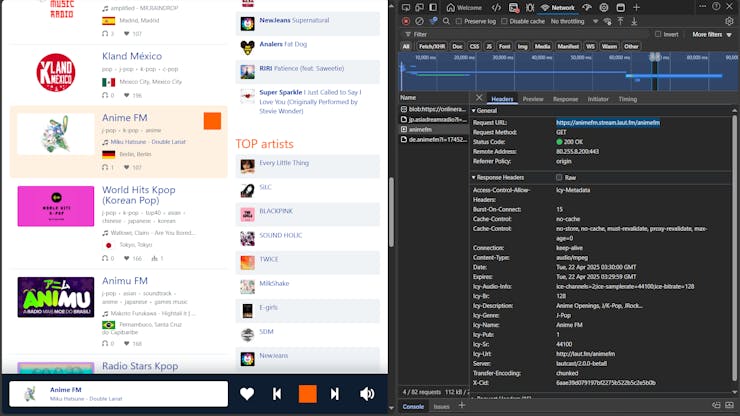This screenshot has height=416, width=740.
Task: Click the webpage vertical scrollbar thumb
Action: (x=391, y=212)
